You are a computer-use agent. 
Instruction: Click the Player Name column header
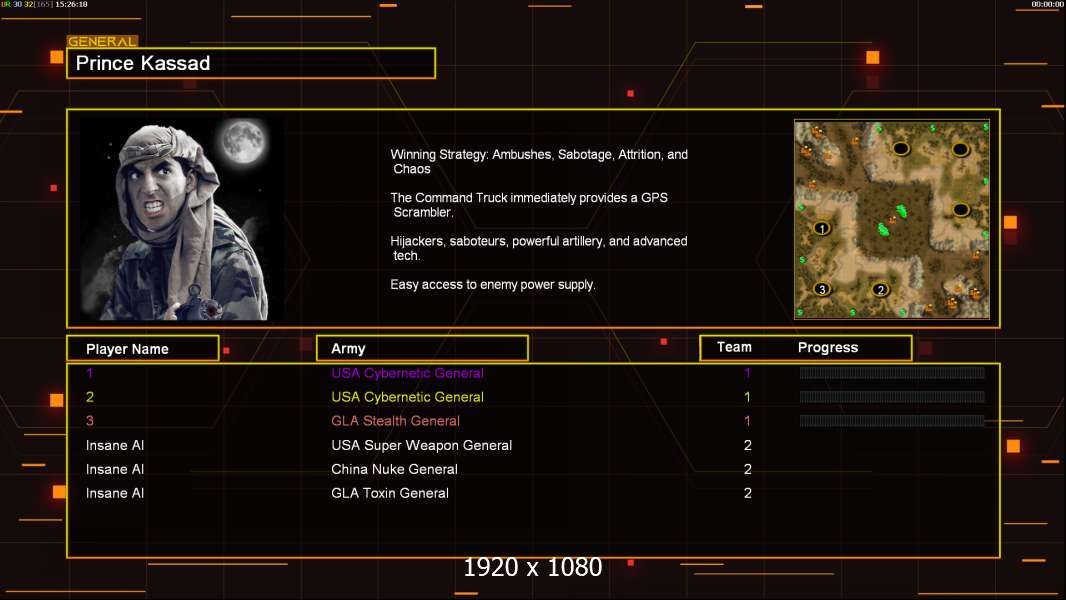point(143,349)
